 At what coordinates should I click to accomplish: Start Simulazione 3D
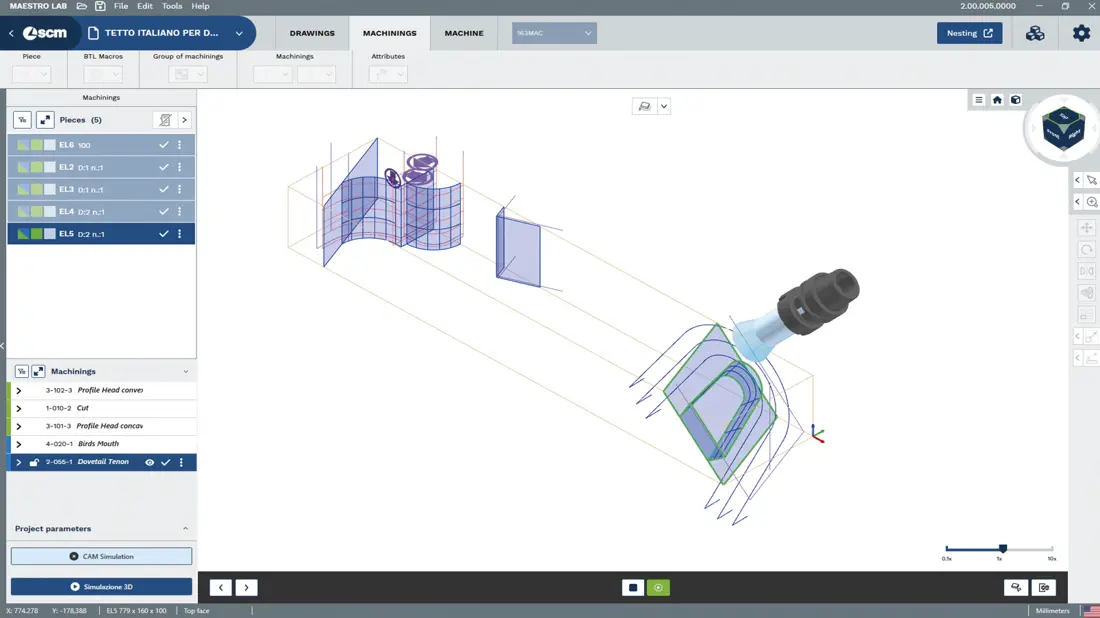point(101,587)
